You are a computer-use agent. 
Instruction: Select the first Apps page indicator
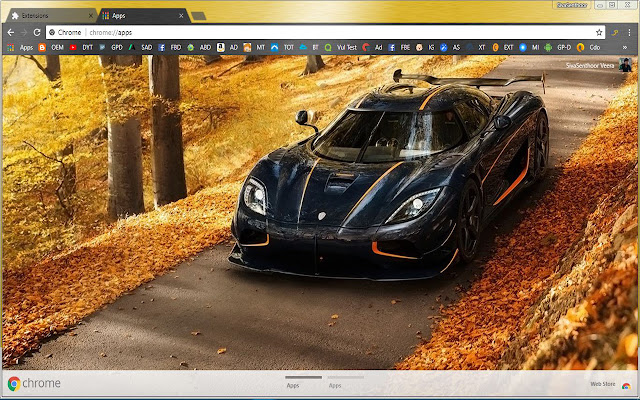pos(303,382)
